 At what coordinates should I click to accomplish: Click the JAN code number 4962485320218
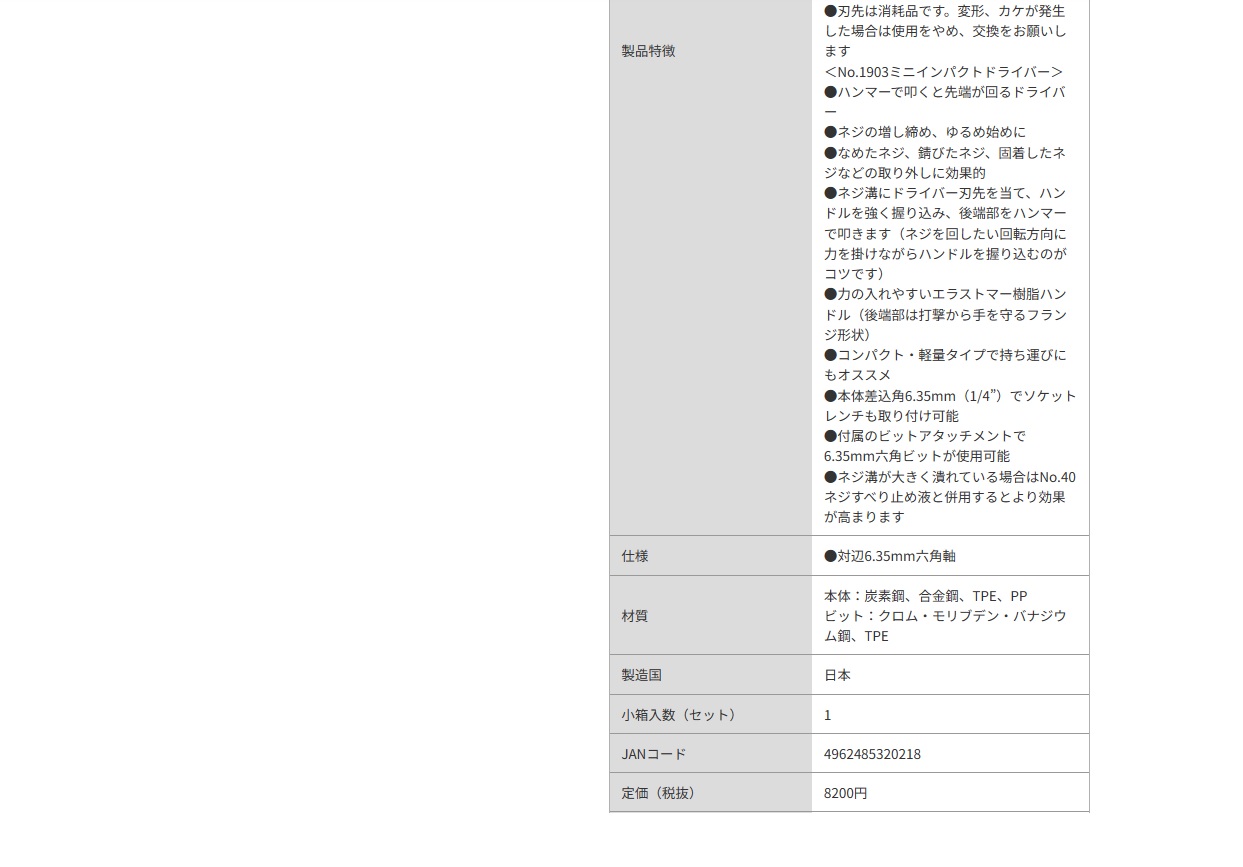coord(872,754)
